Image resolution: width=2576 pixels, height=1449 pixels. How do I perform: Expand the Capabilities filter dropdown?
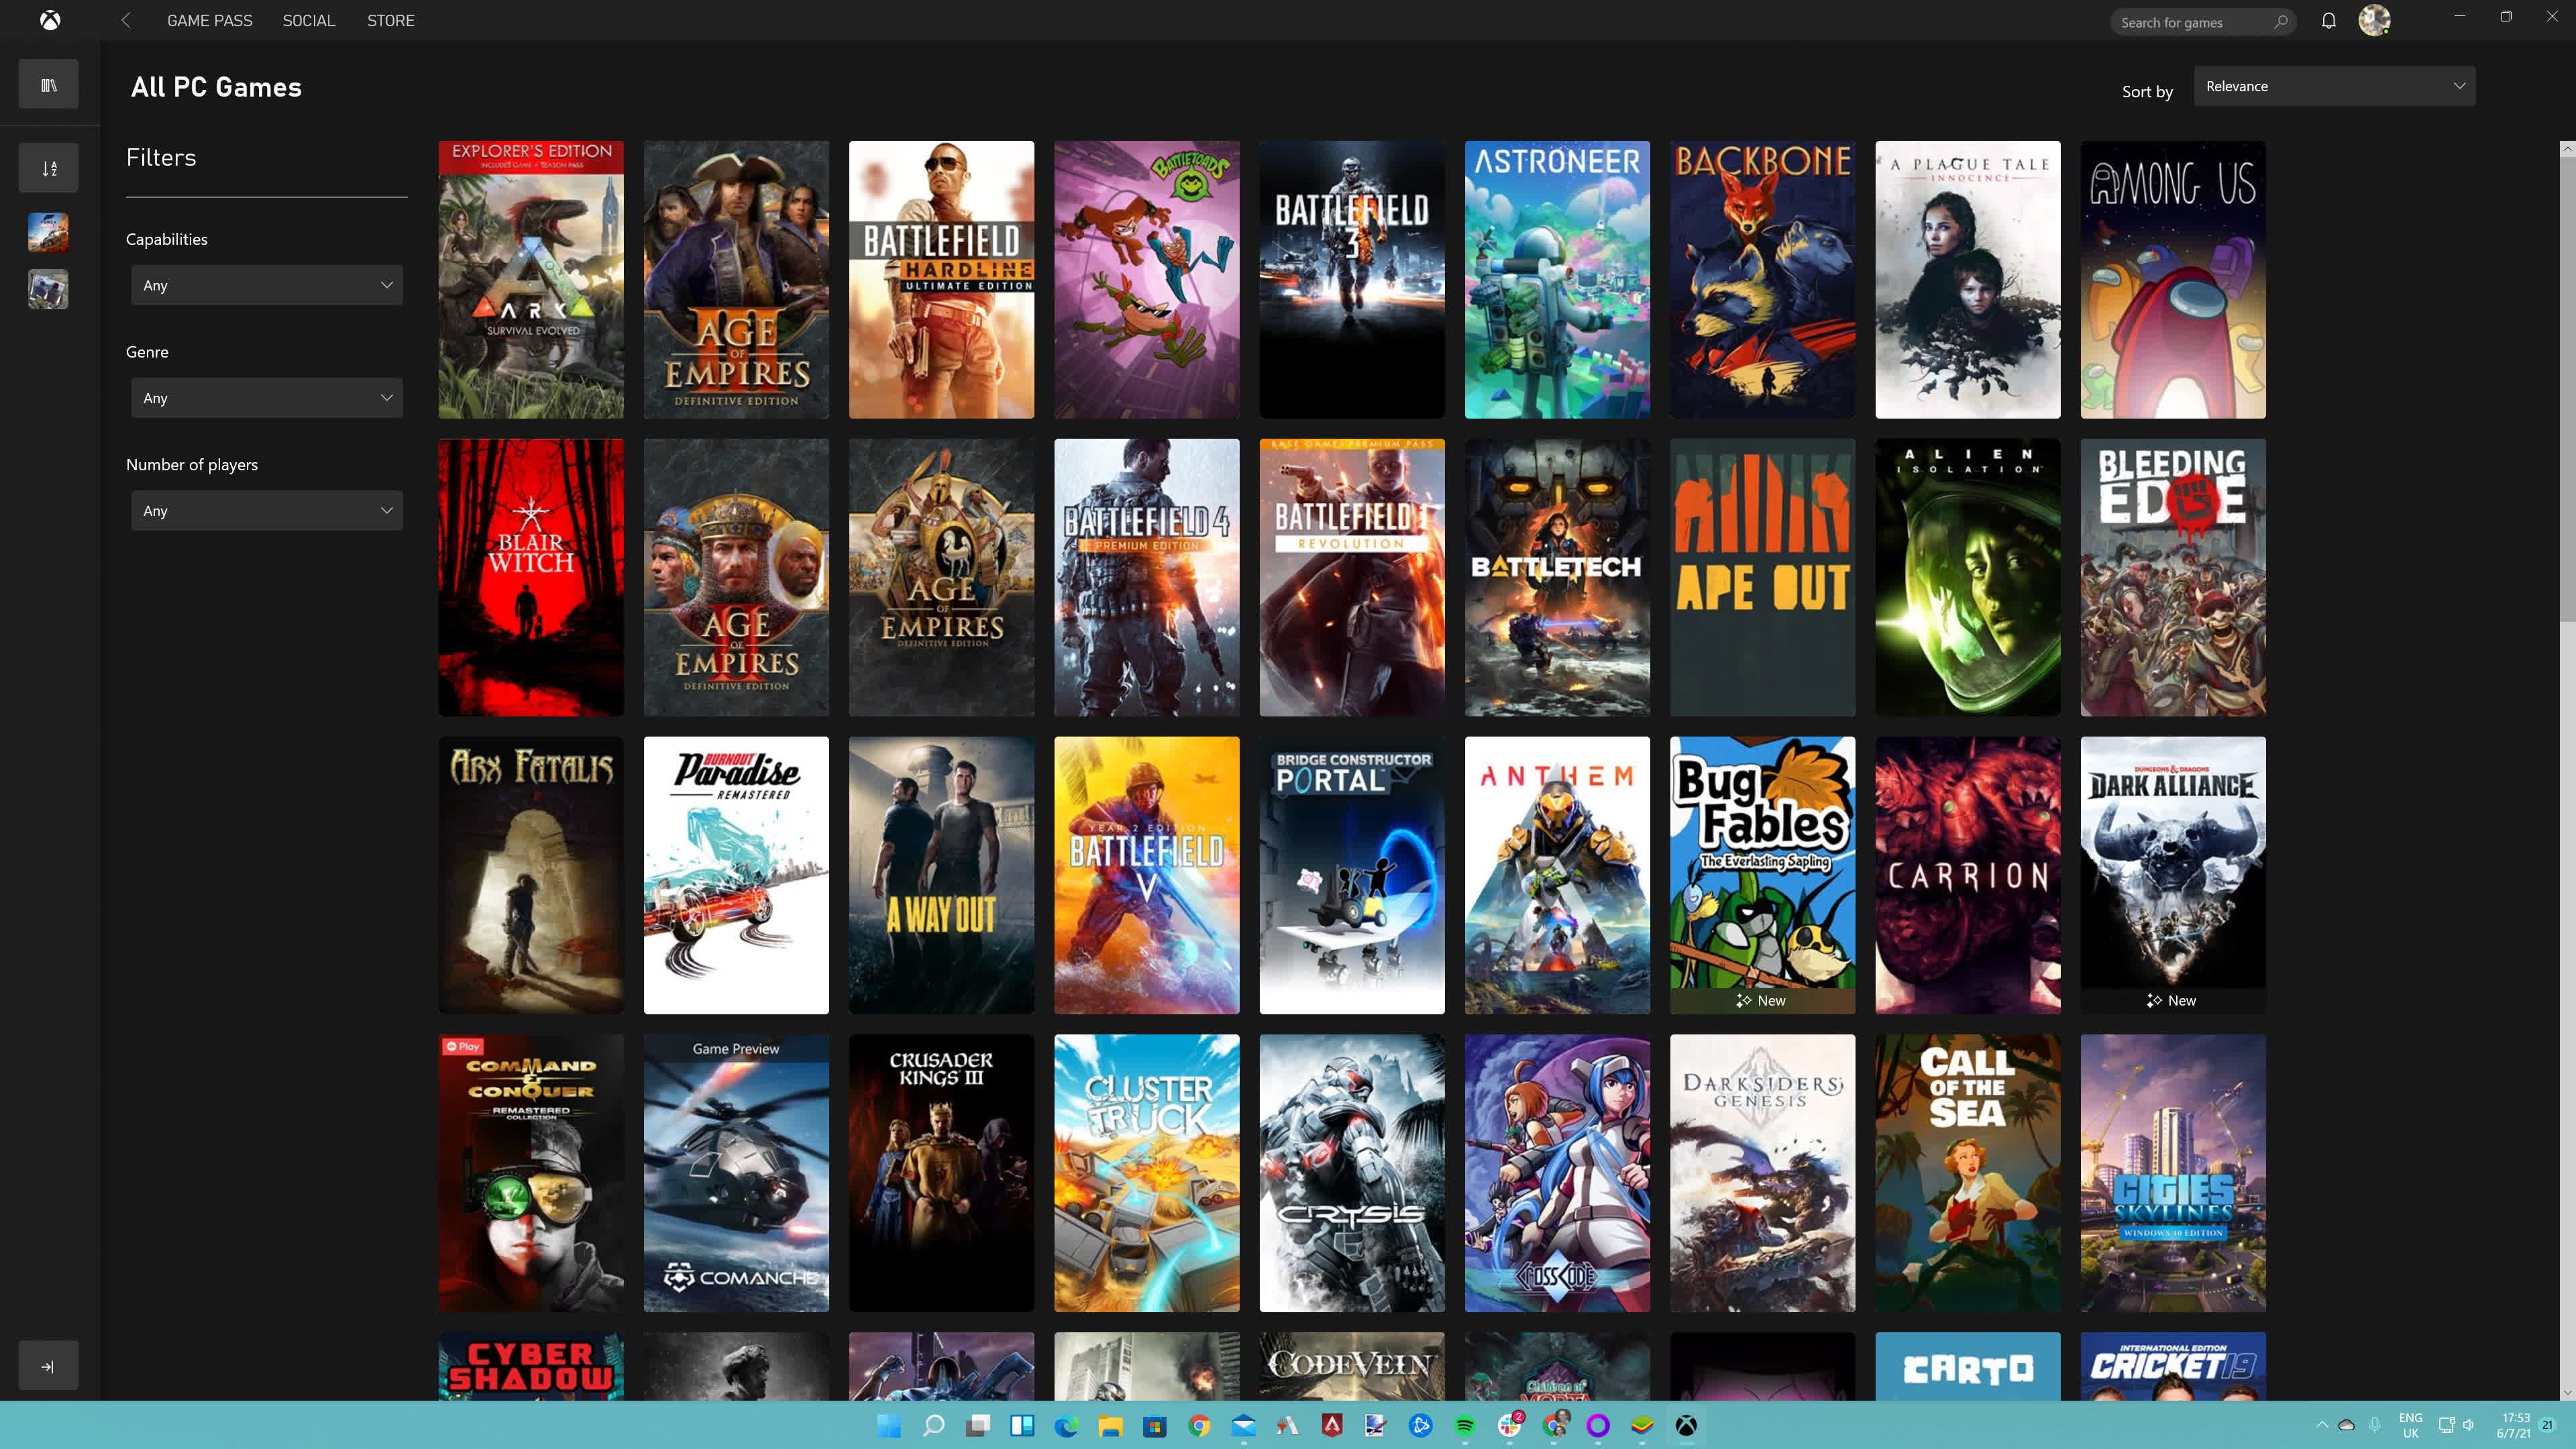tap(266, 285)
